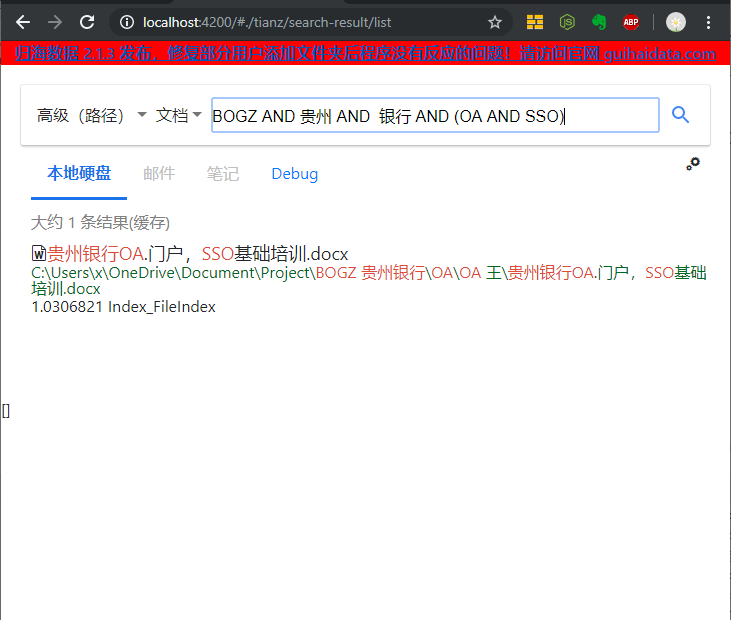This screenshot has height=620, width=731.
Task: Expand the 文档 file type dropdown
Action: point(179,116)
